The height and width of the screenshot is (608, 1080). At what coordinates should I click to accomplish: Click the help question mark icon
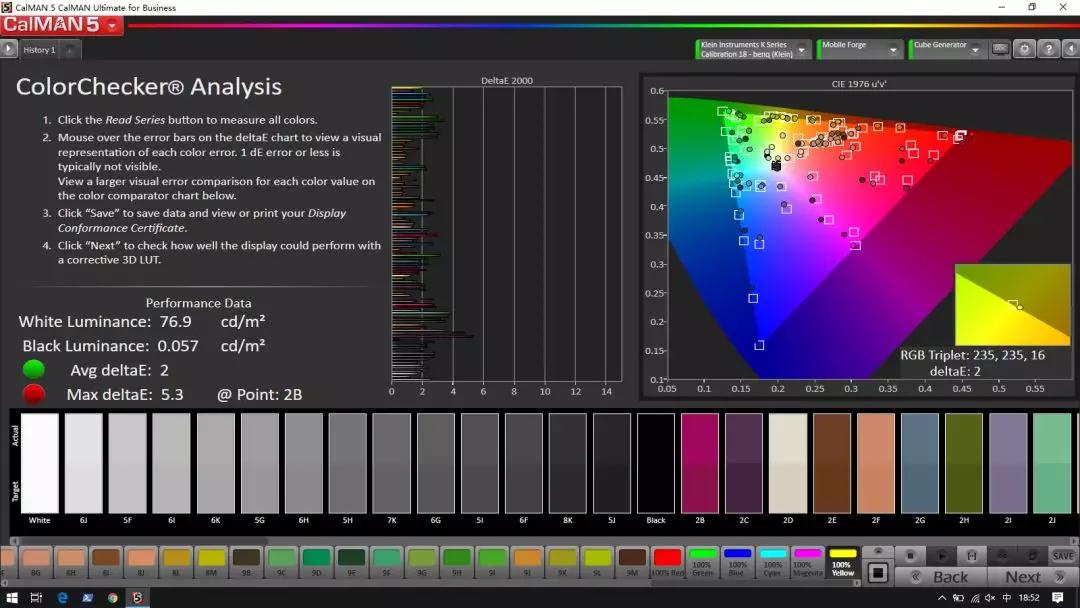1048,49
